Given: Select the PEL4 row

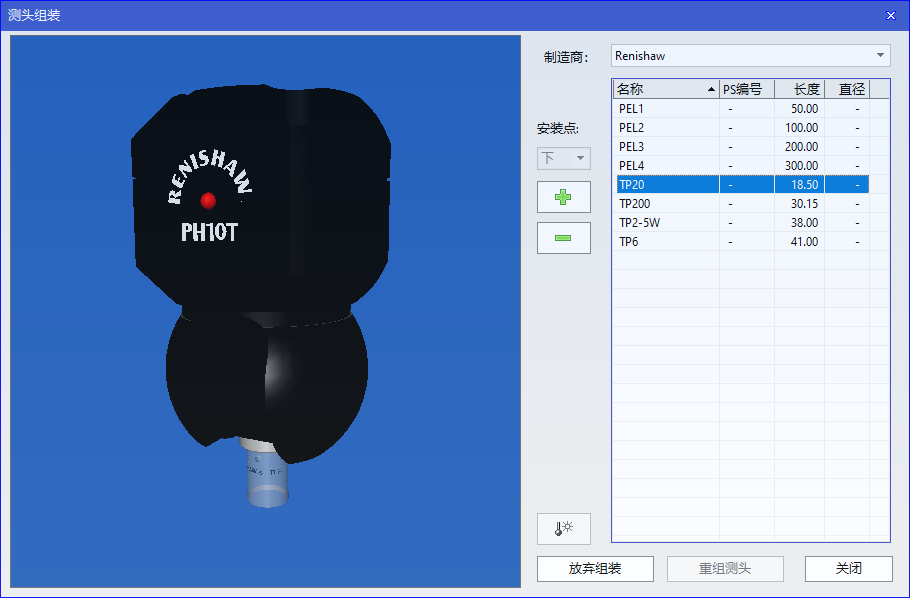Looking at the screenshot, I should coord(741,165).
